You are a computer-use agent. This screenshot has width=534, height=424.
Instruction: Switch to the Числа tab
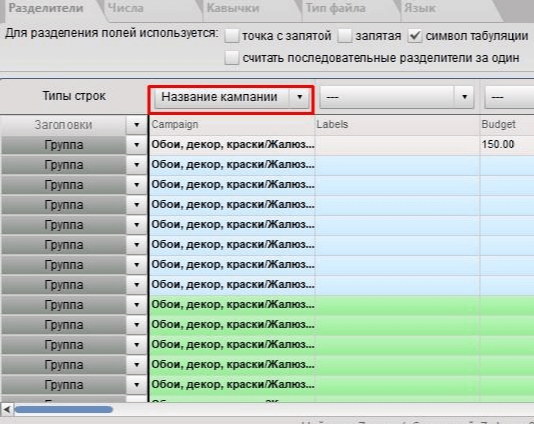126,8
